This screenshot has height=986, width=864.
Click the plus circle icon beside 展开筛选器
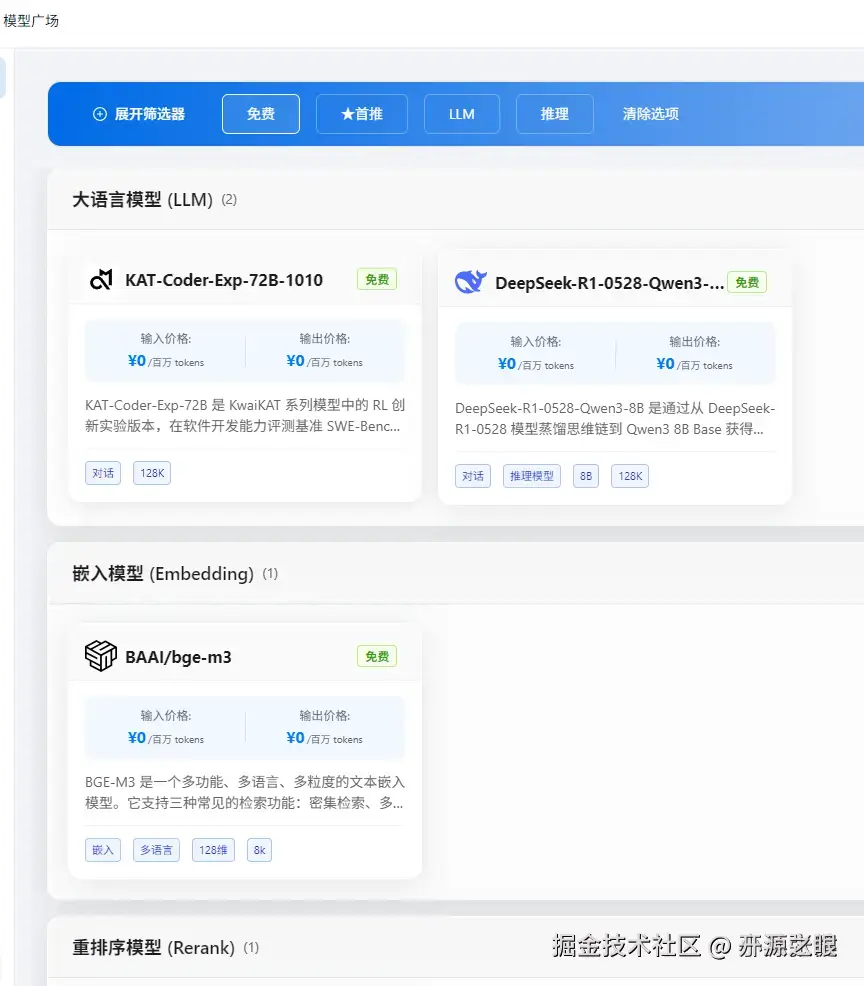100,114
